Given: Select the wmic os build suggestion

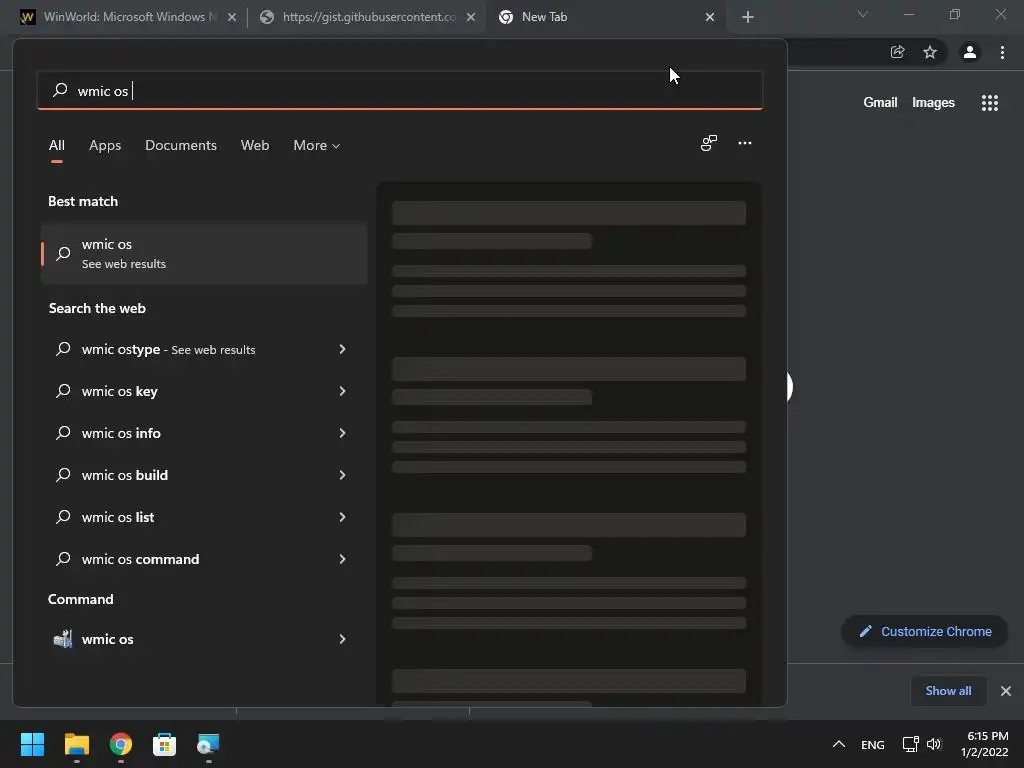Looking at the screenshot, I should (x=204, y=475).
